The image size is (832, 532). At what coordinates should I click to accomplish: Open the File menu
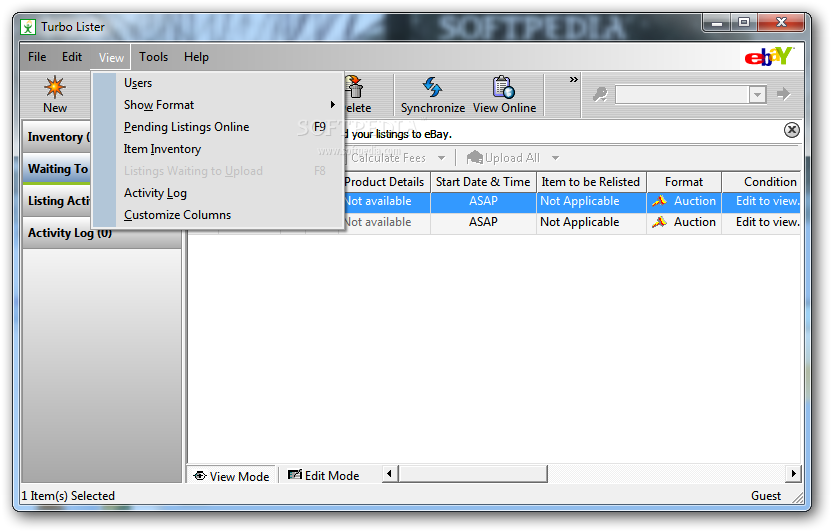pos(37,57)
